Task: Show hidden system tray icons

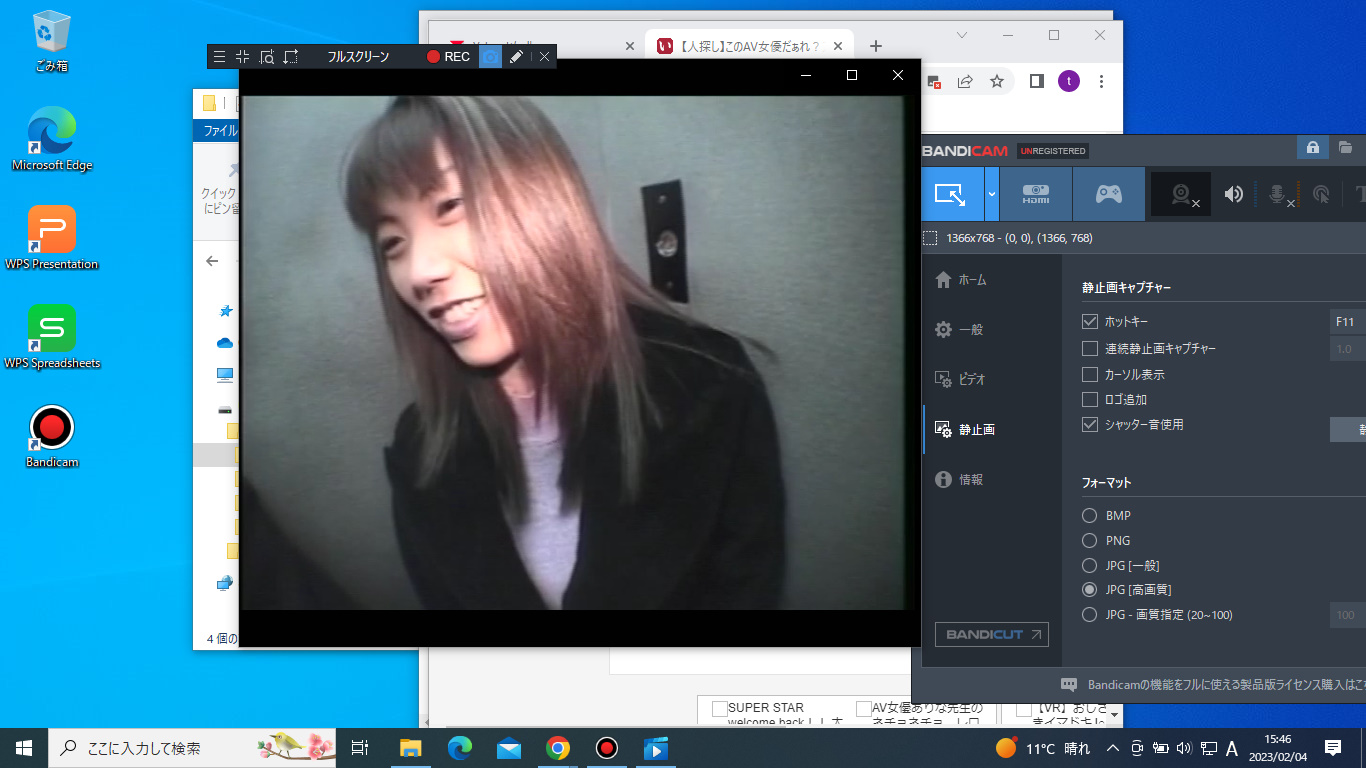Action: pos(1112,748)
